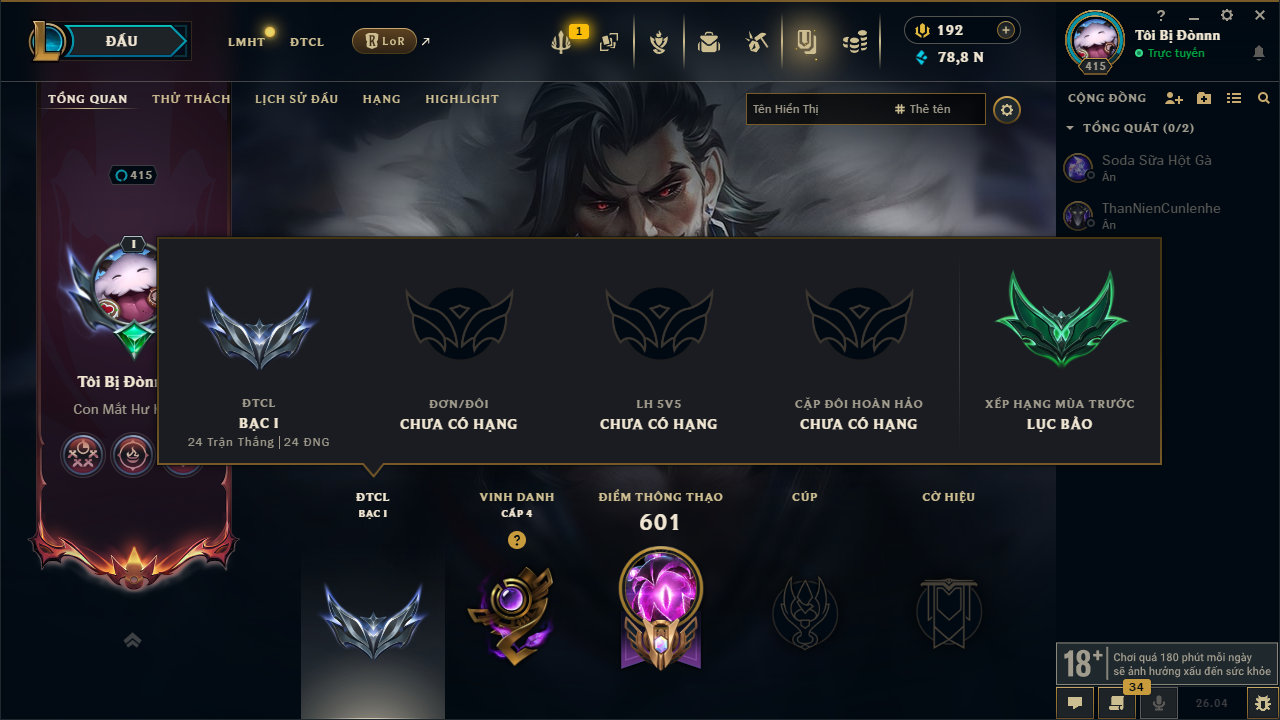The image size is (1280, 720).
Task: Click the Tên Hiển Thị search field
Action: point(815,109)
